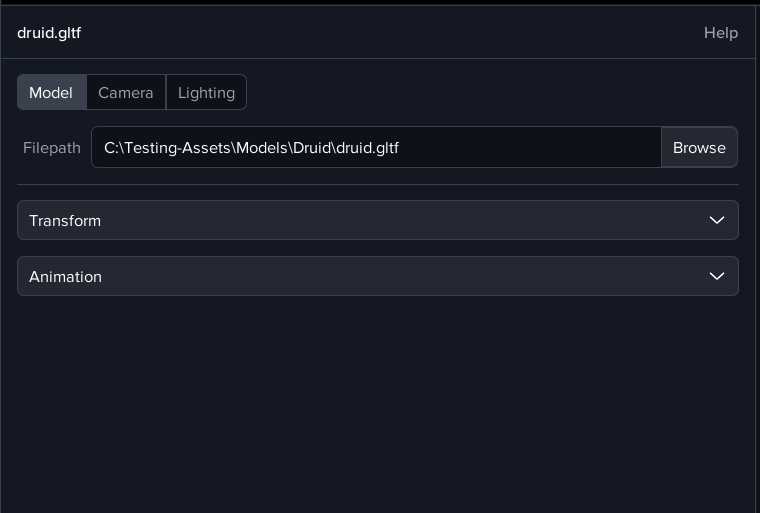Click the divider line below the Filepath row
This screenshot has height=513, width=760.
[x=378, y=184]
